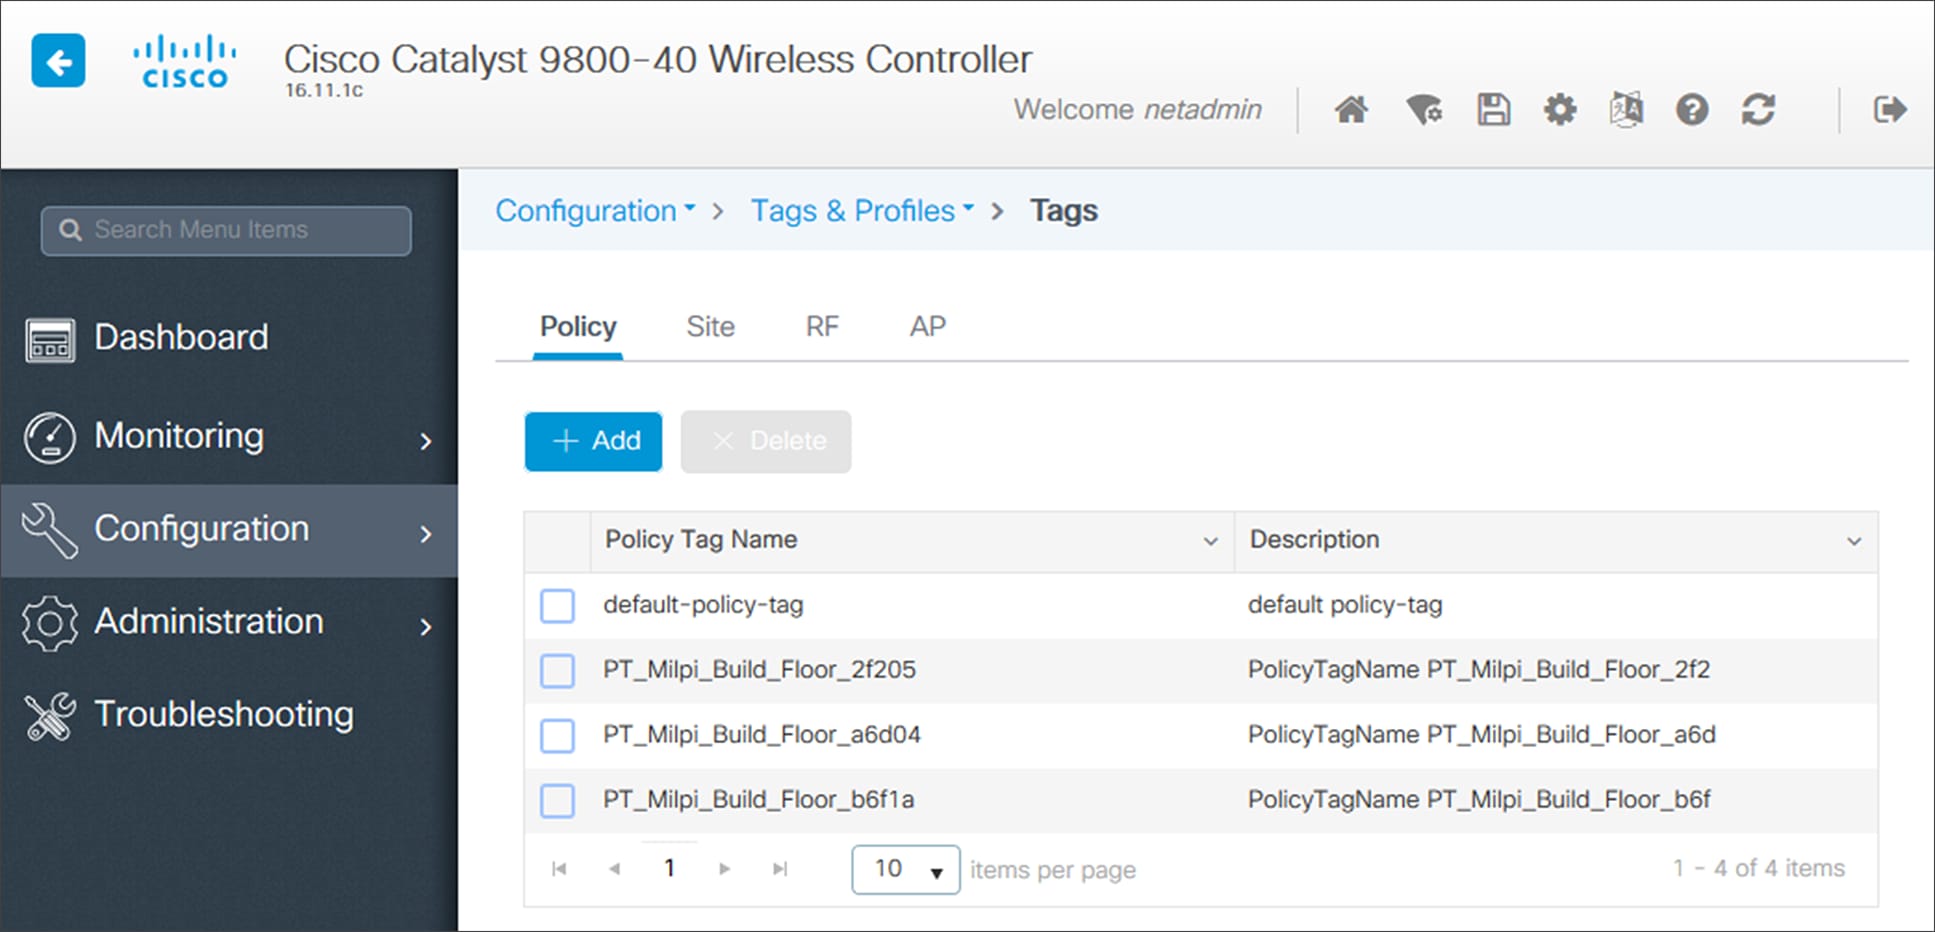Image resolution: width=1935 pixels, height=932 pixels.
Task: Open the Tags & Profiles breadcrumb dropdown
Action: coord(863,211)
